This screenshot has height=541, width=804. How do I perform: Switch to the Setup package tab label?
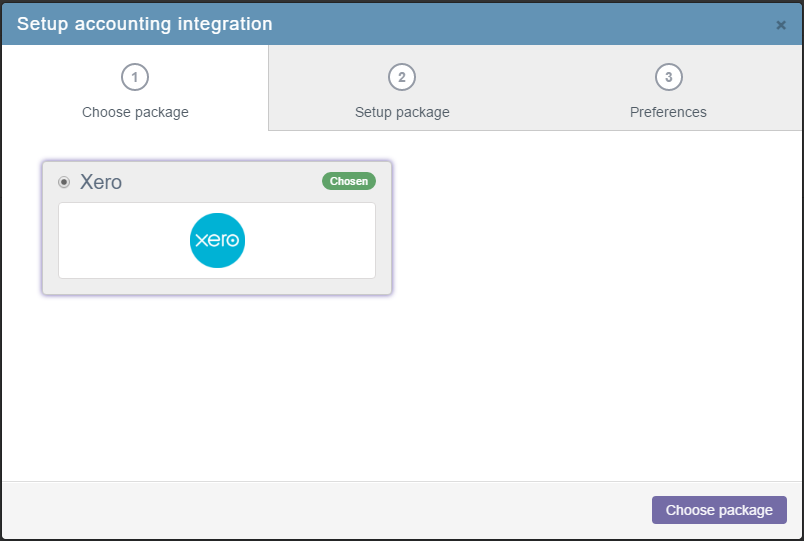pos(402,112)
